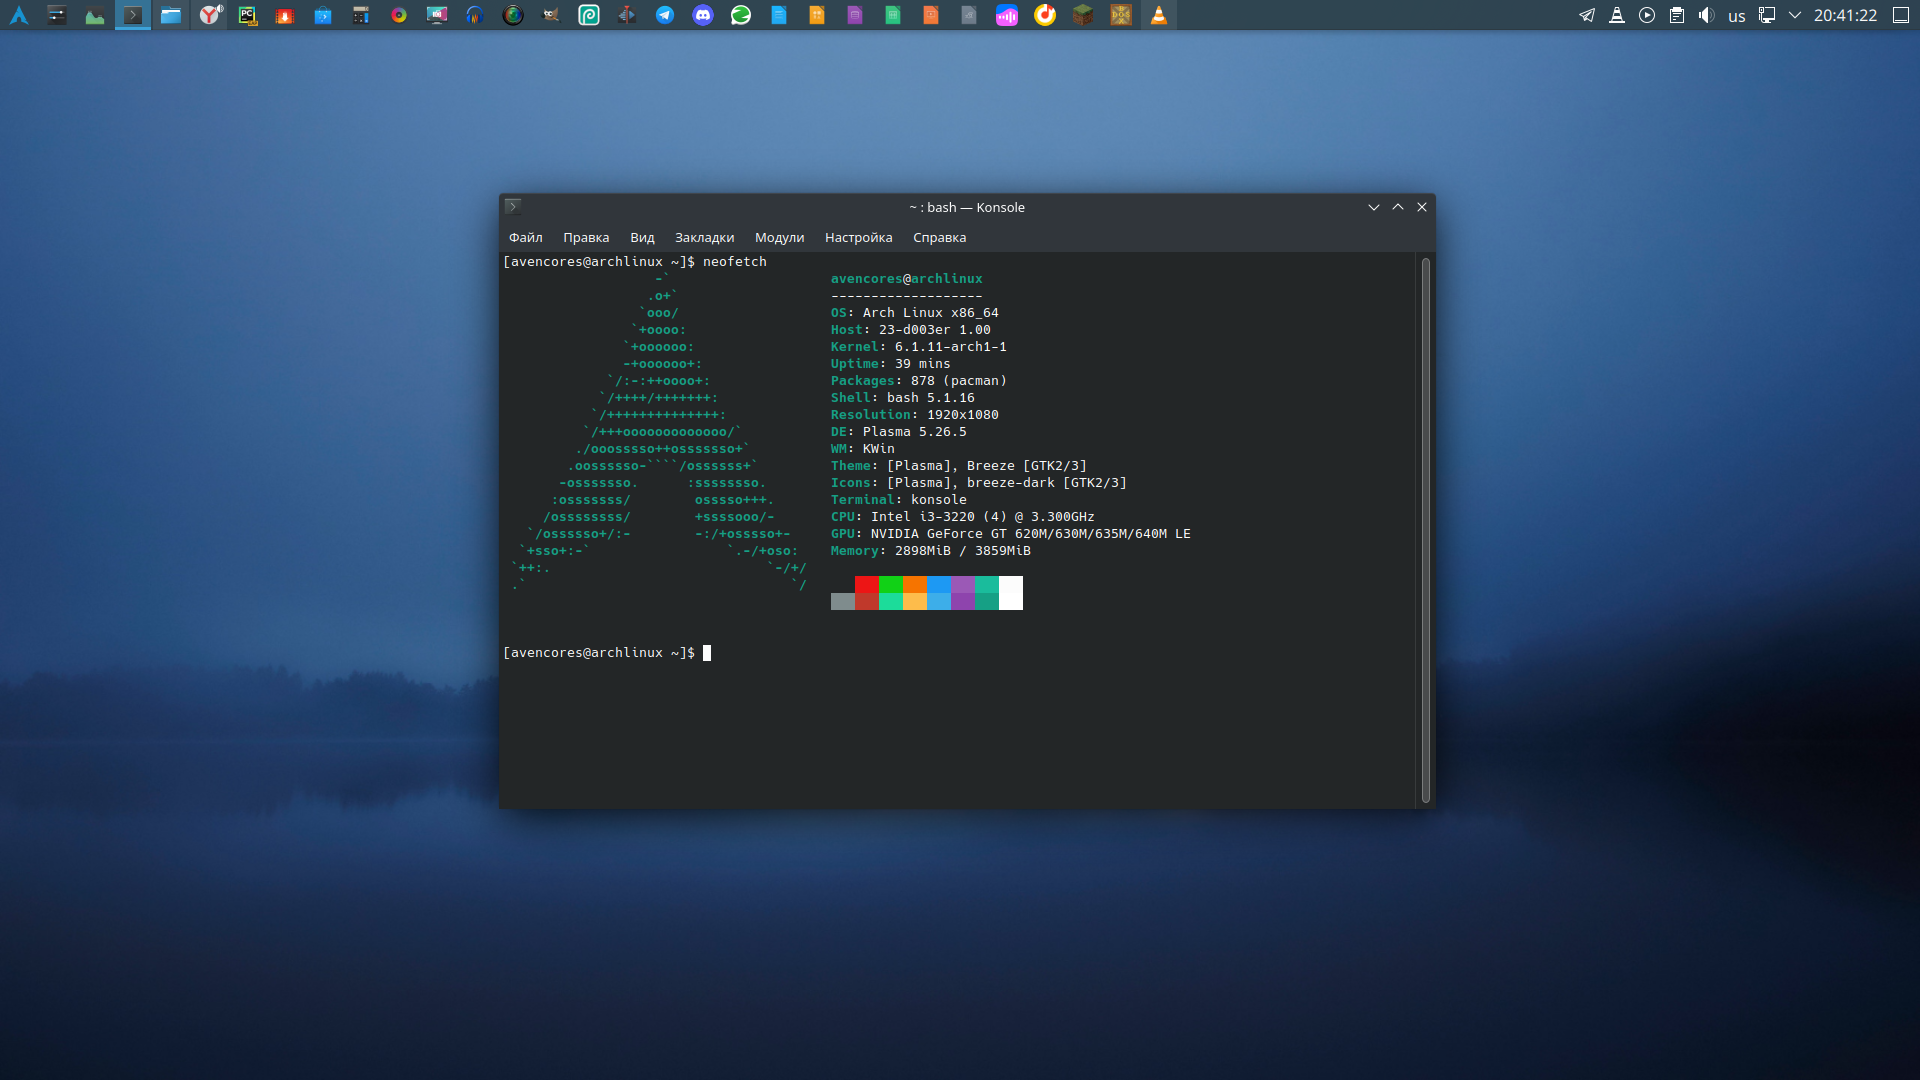Open the Файл menu
The height and width of the screenshot is (1080, 1920).
[x=526, y=238]
